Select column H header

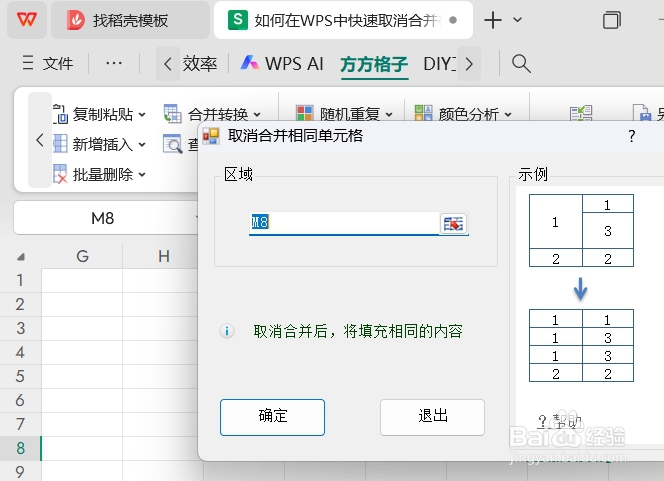pos(163,256)
